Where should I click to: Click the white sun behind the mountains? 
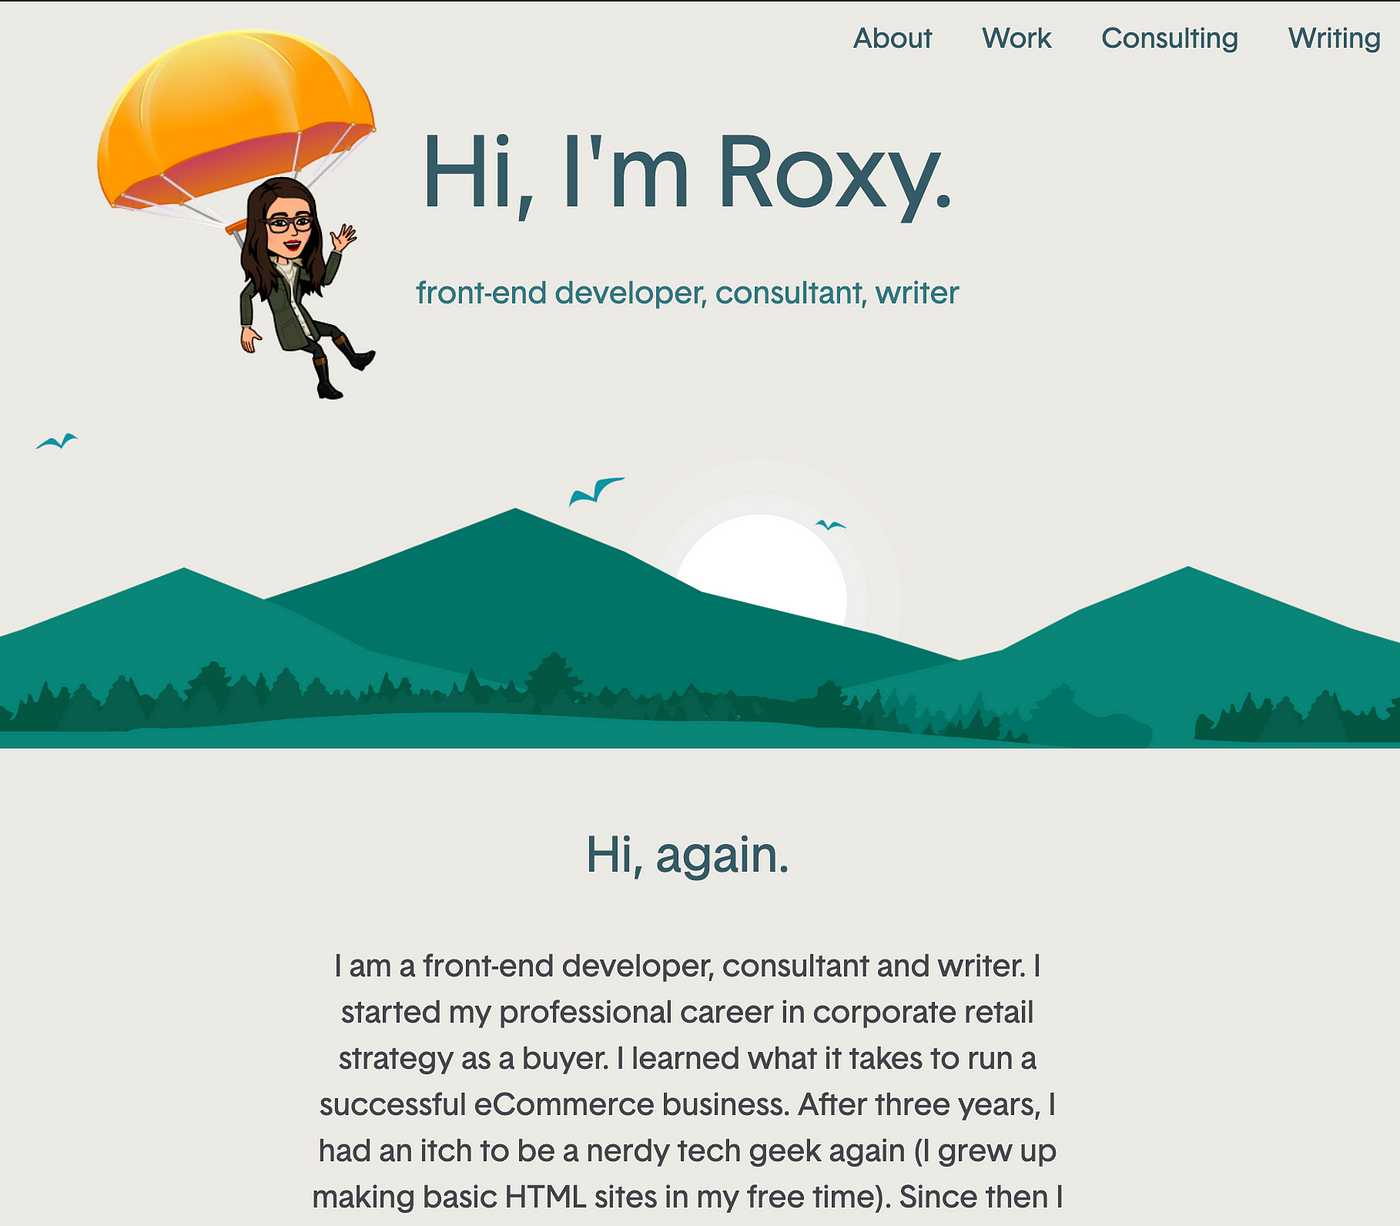[x=762, y=567]
